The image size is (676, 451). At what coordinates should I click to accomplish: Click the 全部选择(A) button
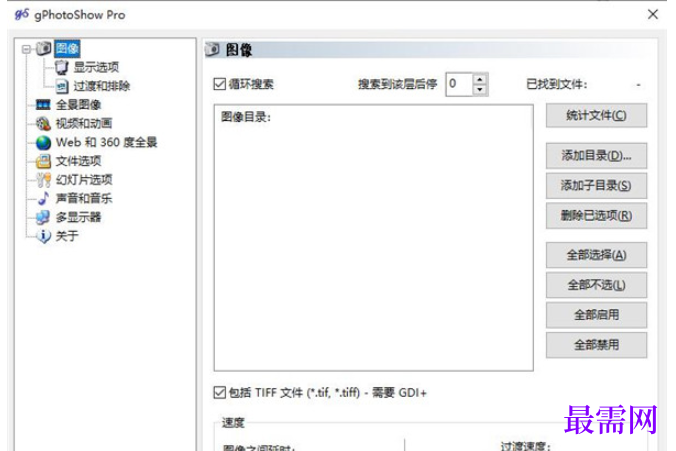(596, 255)
